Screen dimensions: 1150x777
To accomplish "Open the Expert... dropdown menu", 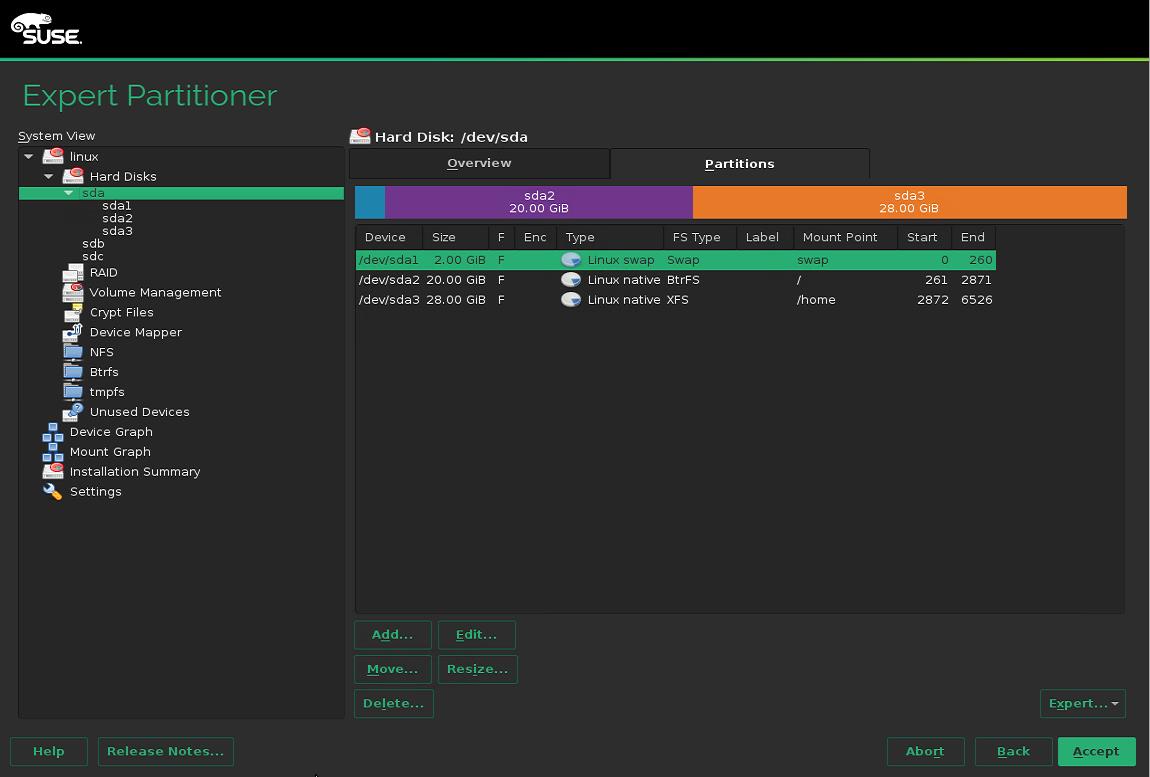I will [1083, 703].
